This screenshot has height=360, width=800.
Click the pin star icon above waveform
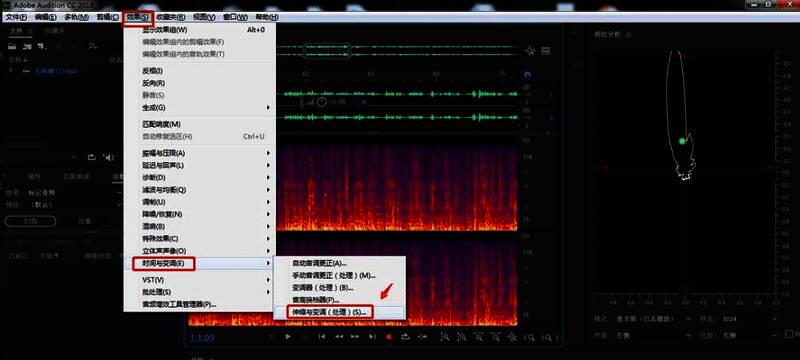point(530,50)
